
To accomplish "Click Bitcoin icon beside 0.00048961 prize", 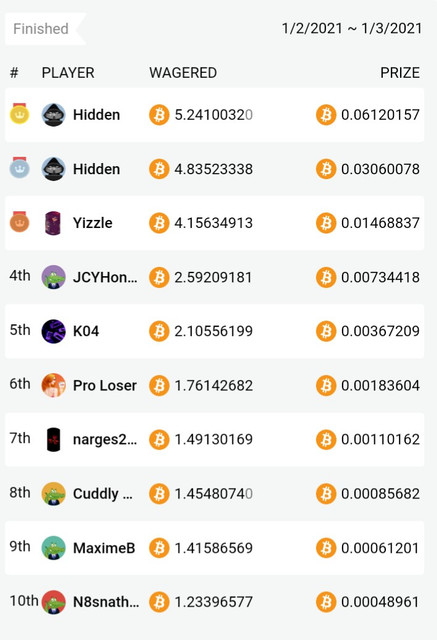I will [x=326, y=602].
